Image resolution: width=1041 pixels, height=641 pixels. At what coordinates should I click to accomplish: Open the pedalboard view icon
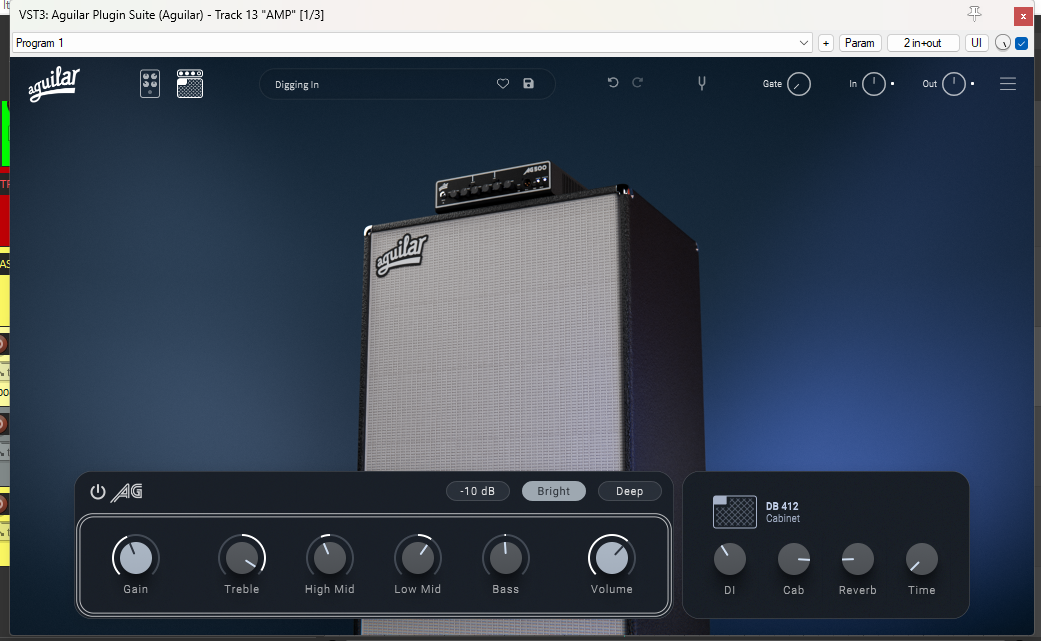tap(150, 84)
